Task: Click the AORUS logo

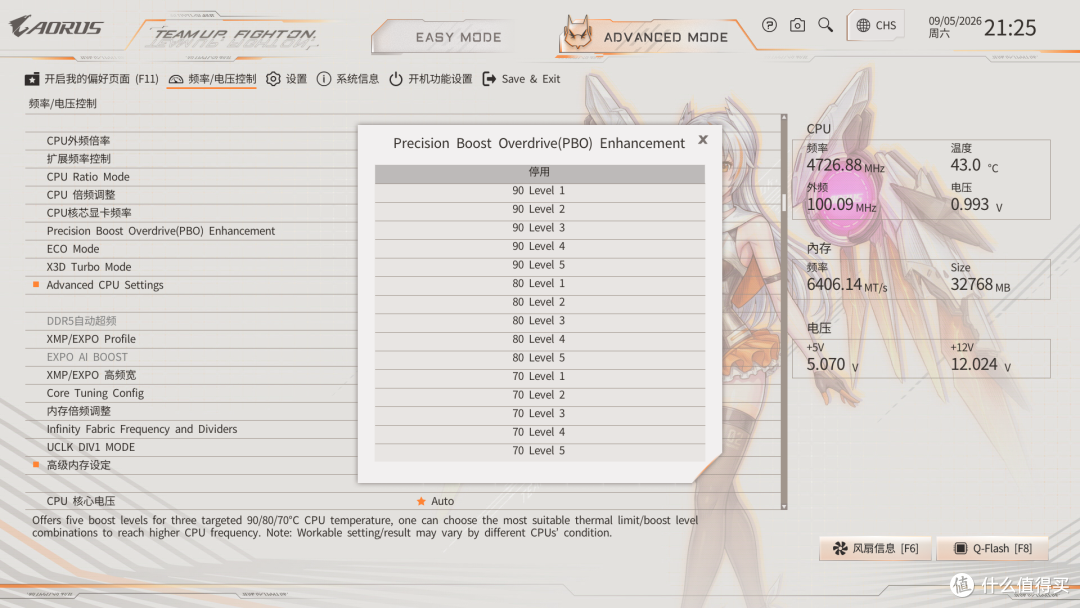Action: coord(56,27)
